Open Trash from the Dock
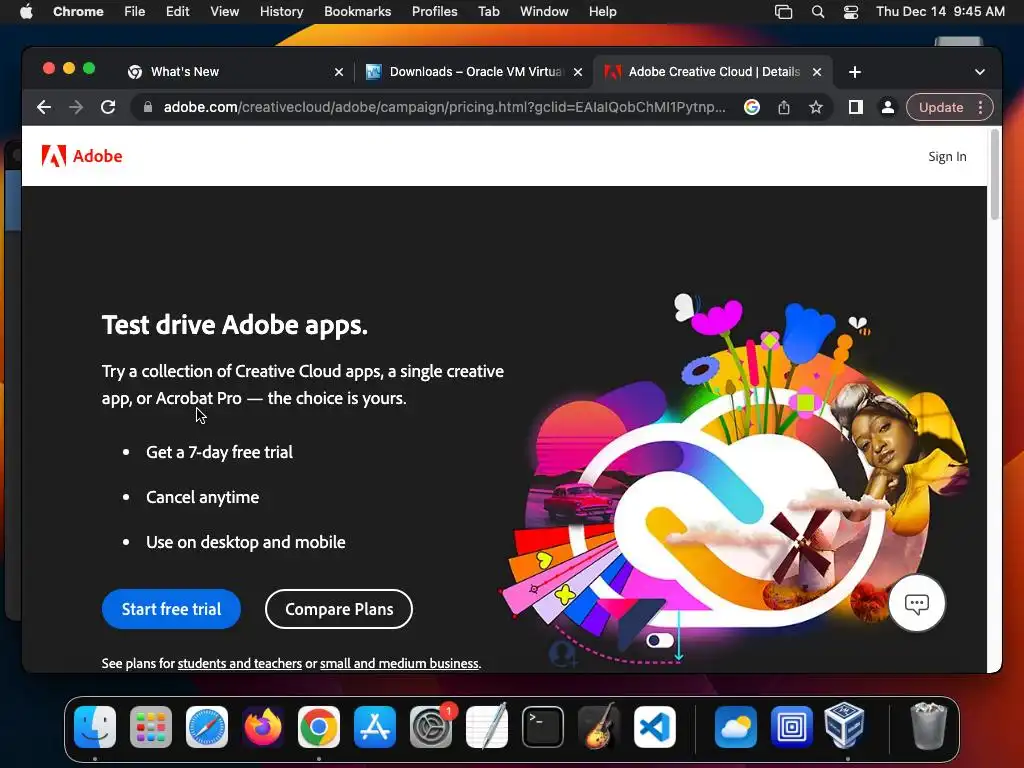Image resolution: width=1024 pixels, height=768 pixels. tap(928, 726)
